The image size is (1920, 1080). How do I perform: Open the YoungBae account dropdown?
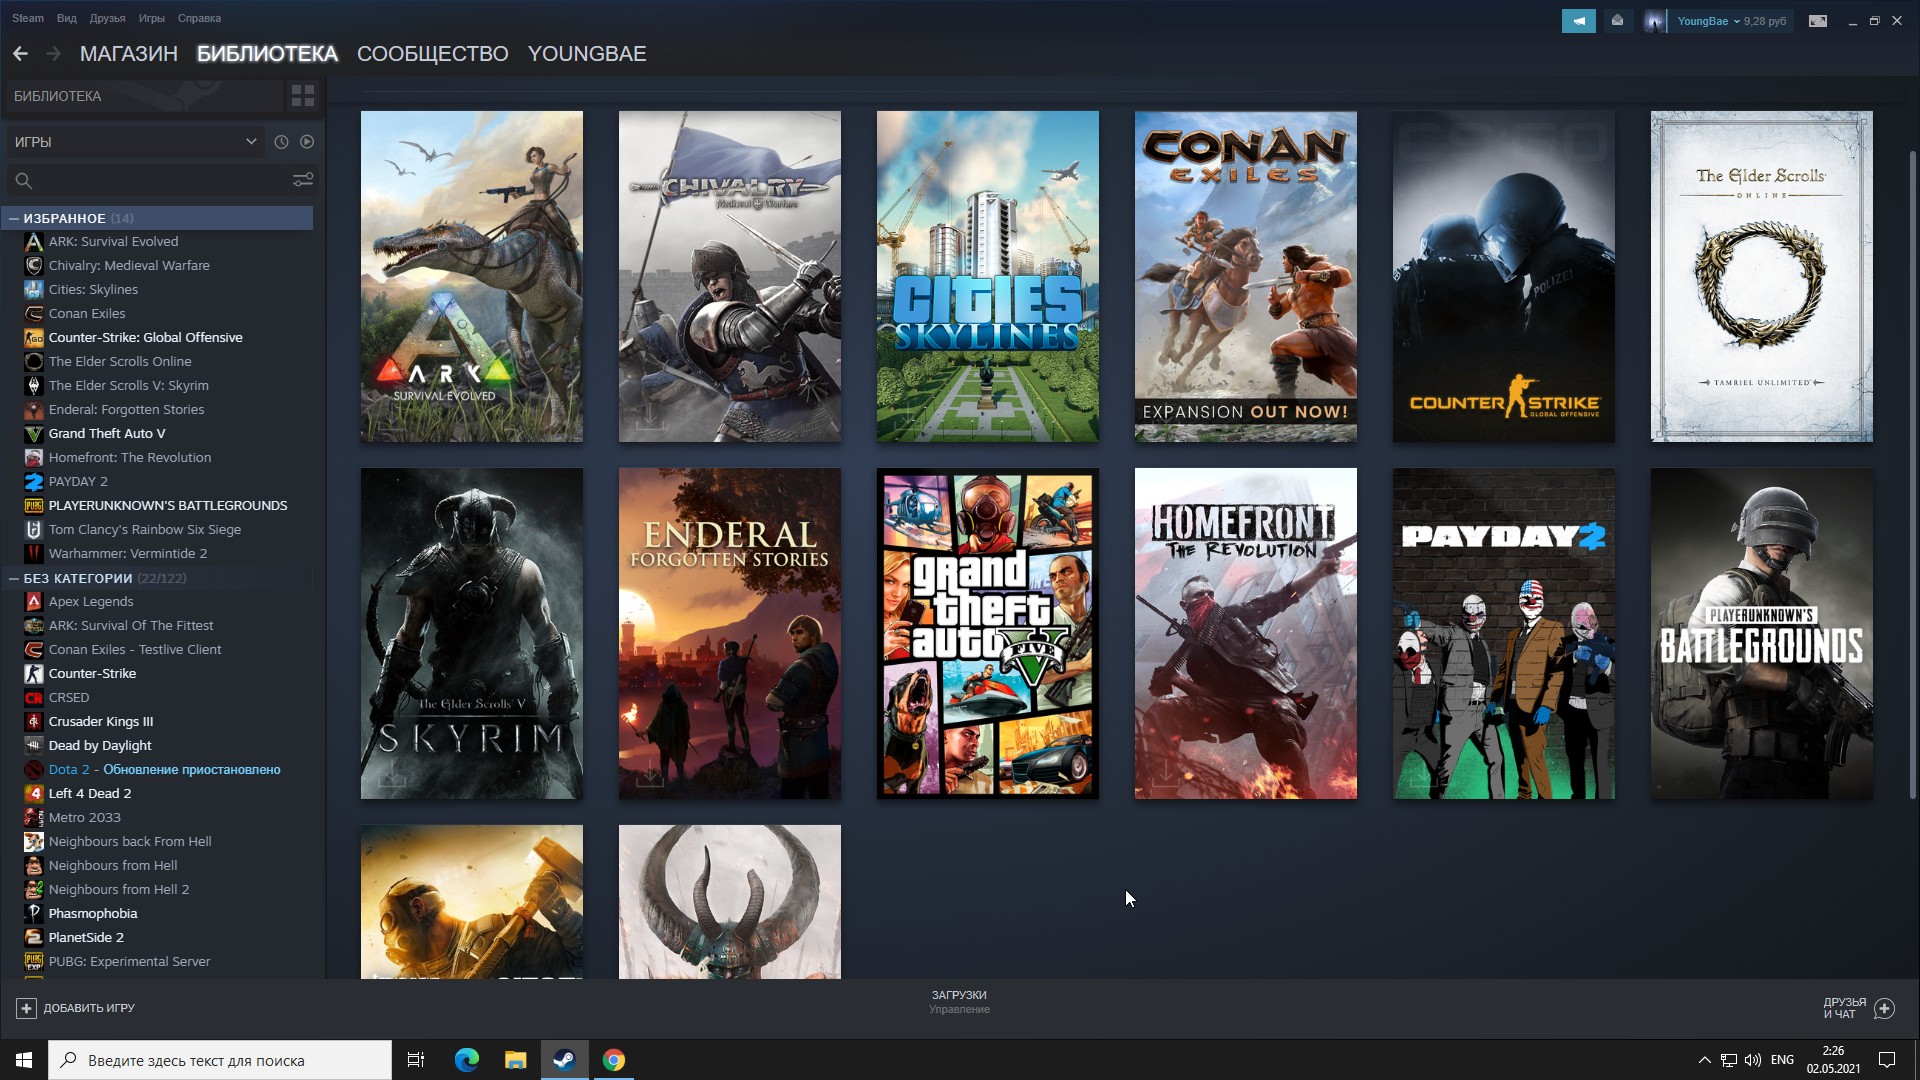tap(1731, 21)
